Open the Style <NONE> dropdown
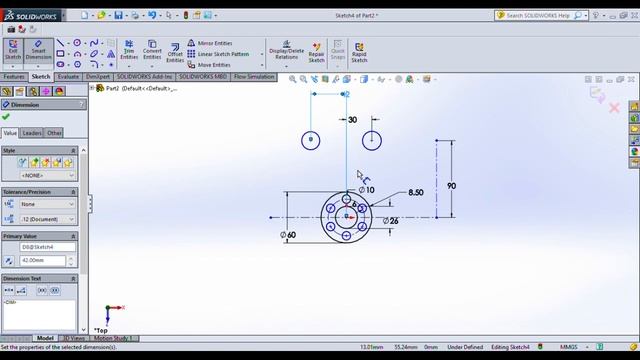Image resolution: width=640 pixels, height=360 pixels. 48,176
